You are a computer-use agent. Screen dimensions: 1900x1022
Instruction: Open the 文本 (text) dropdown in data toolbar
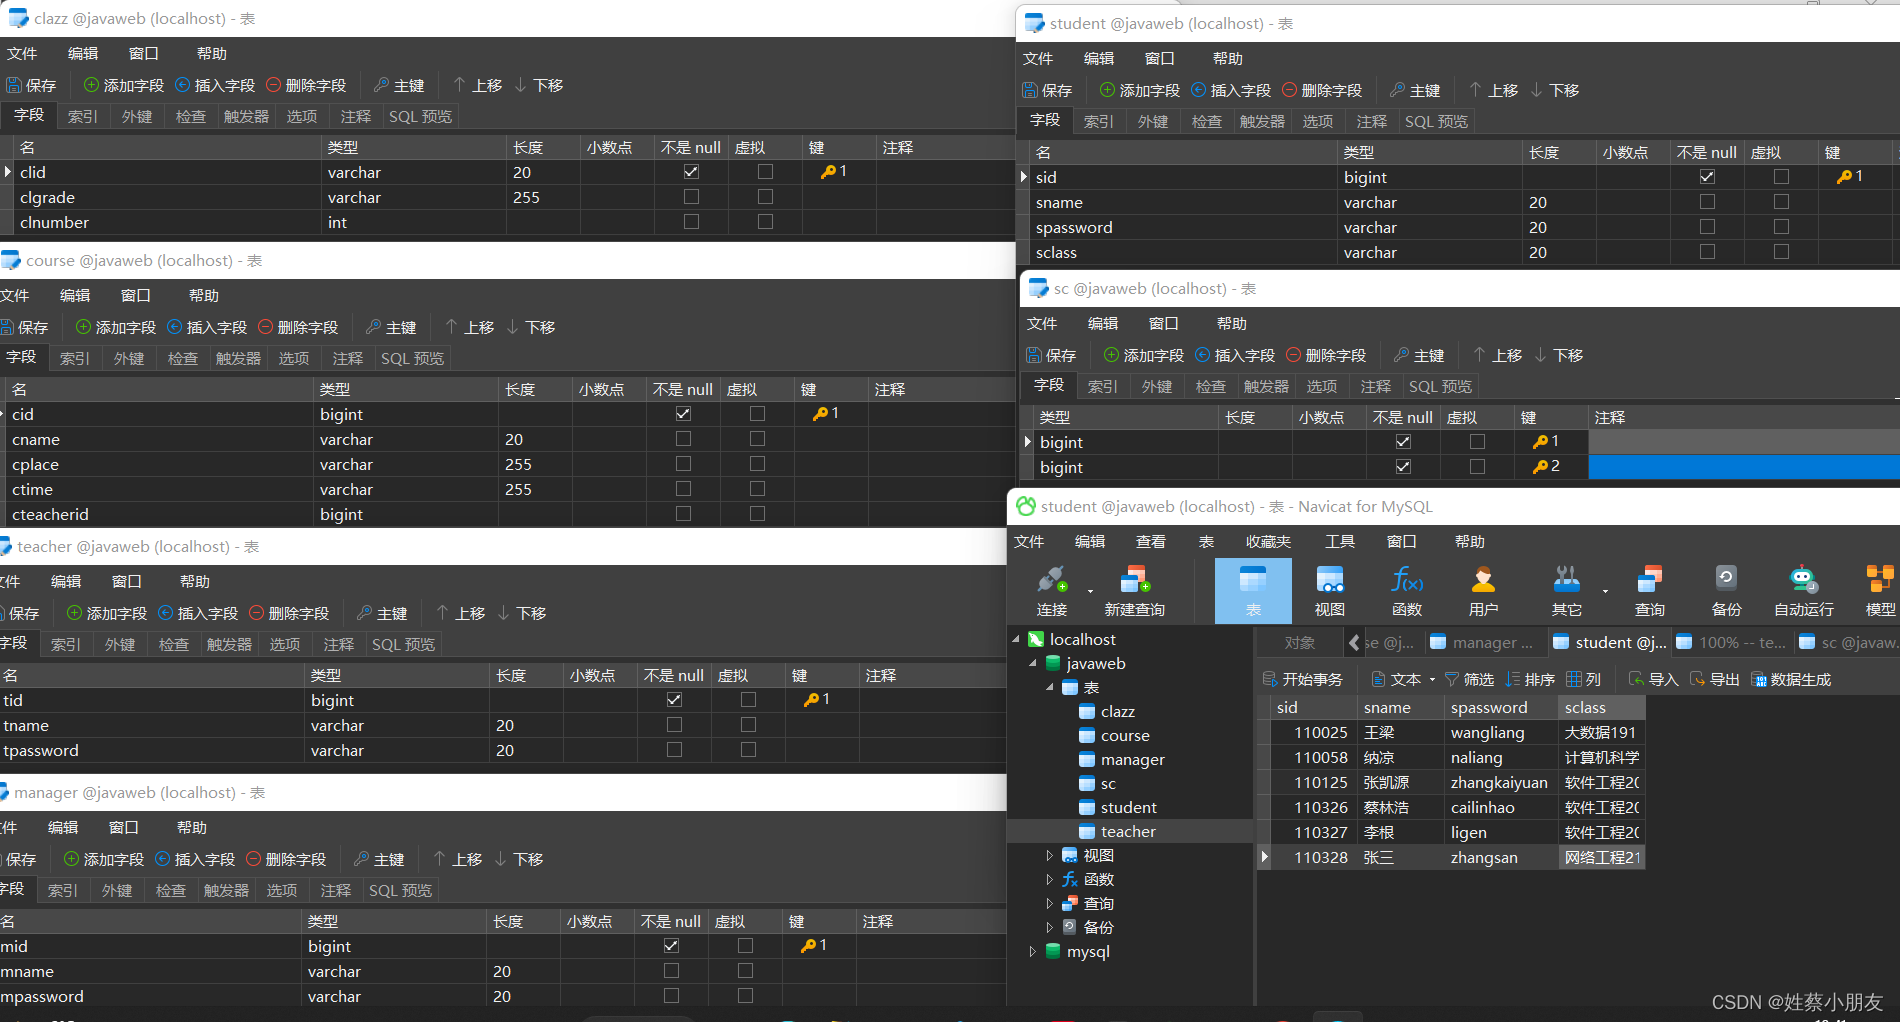1404,679
